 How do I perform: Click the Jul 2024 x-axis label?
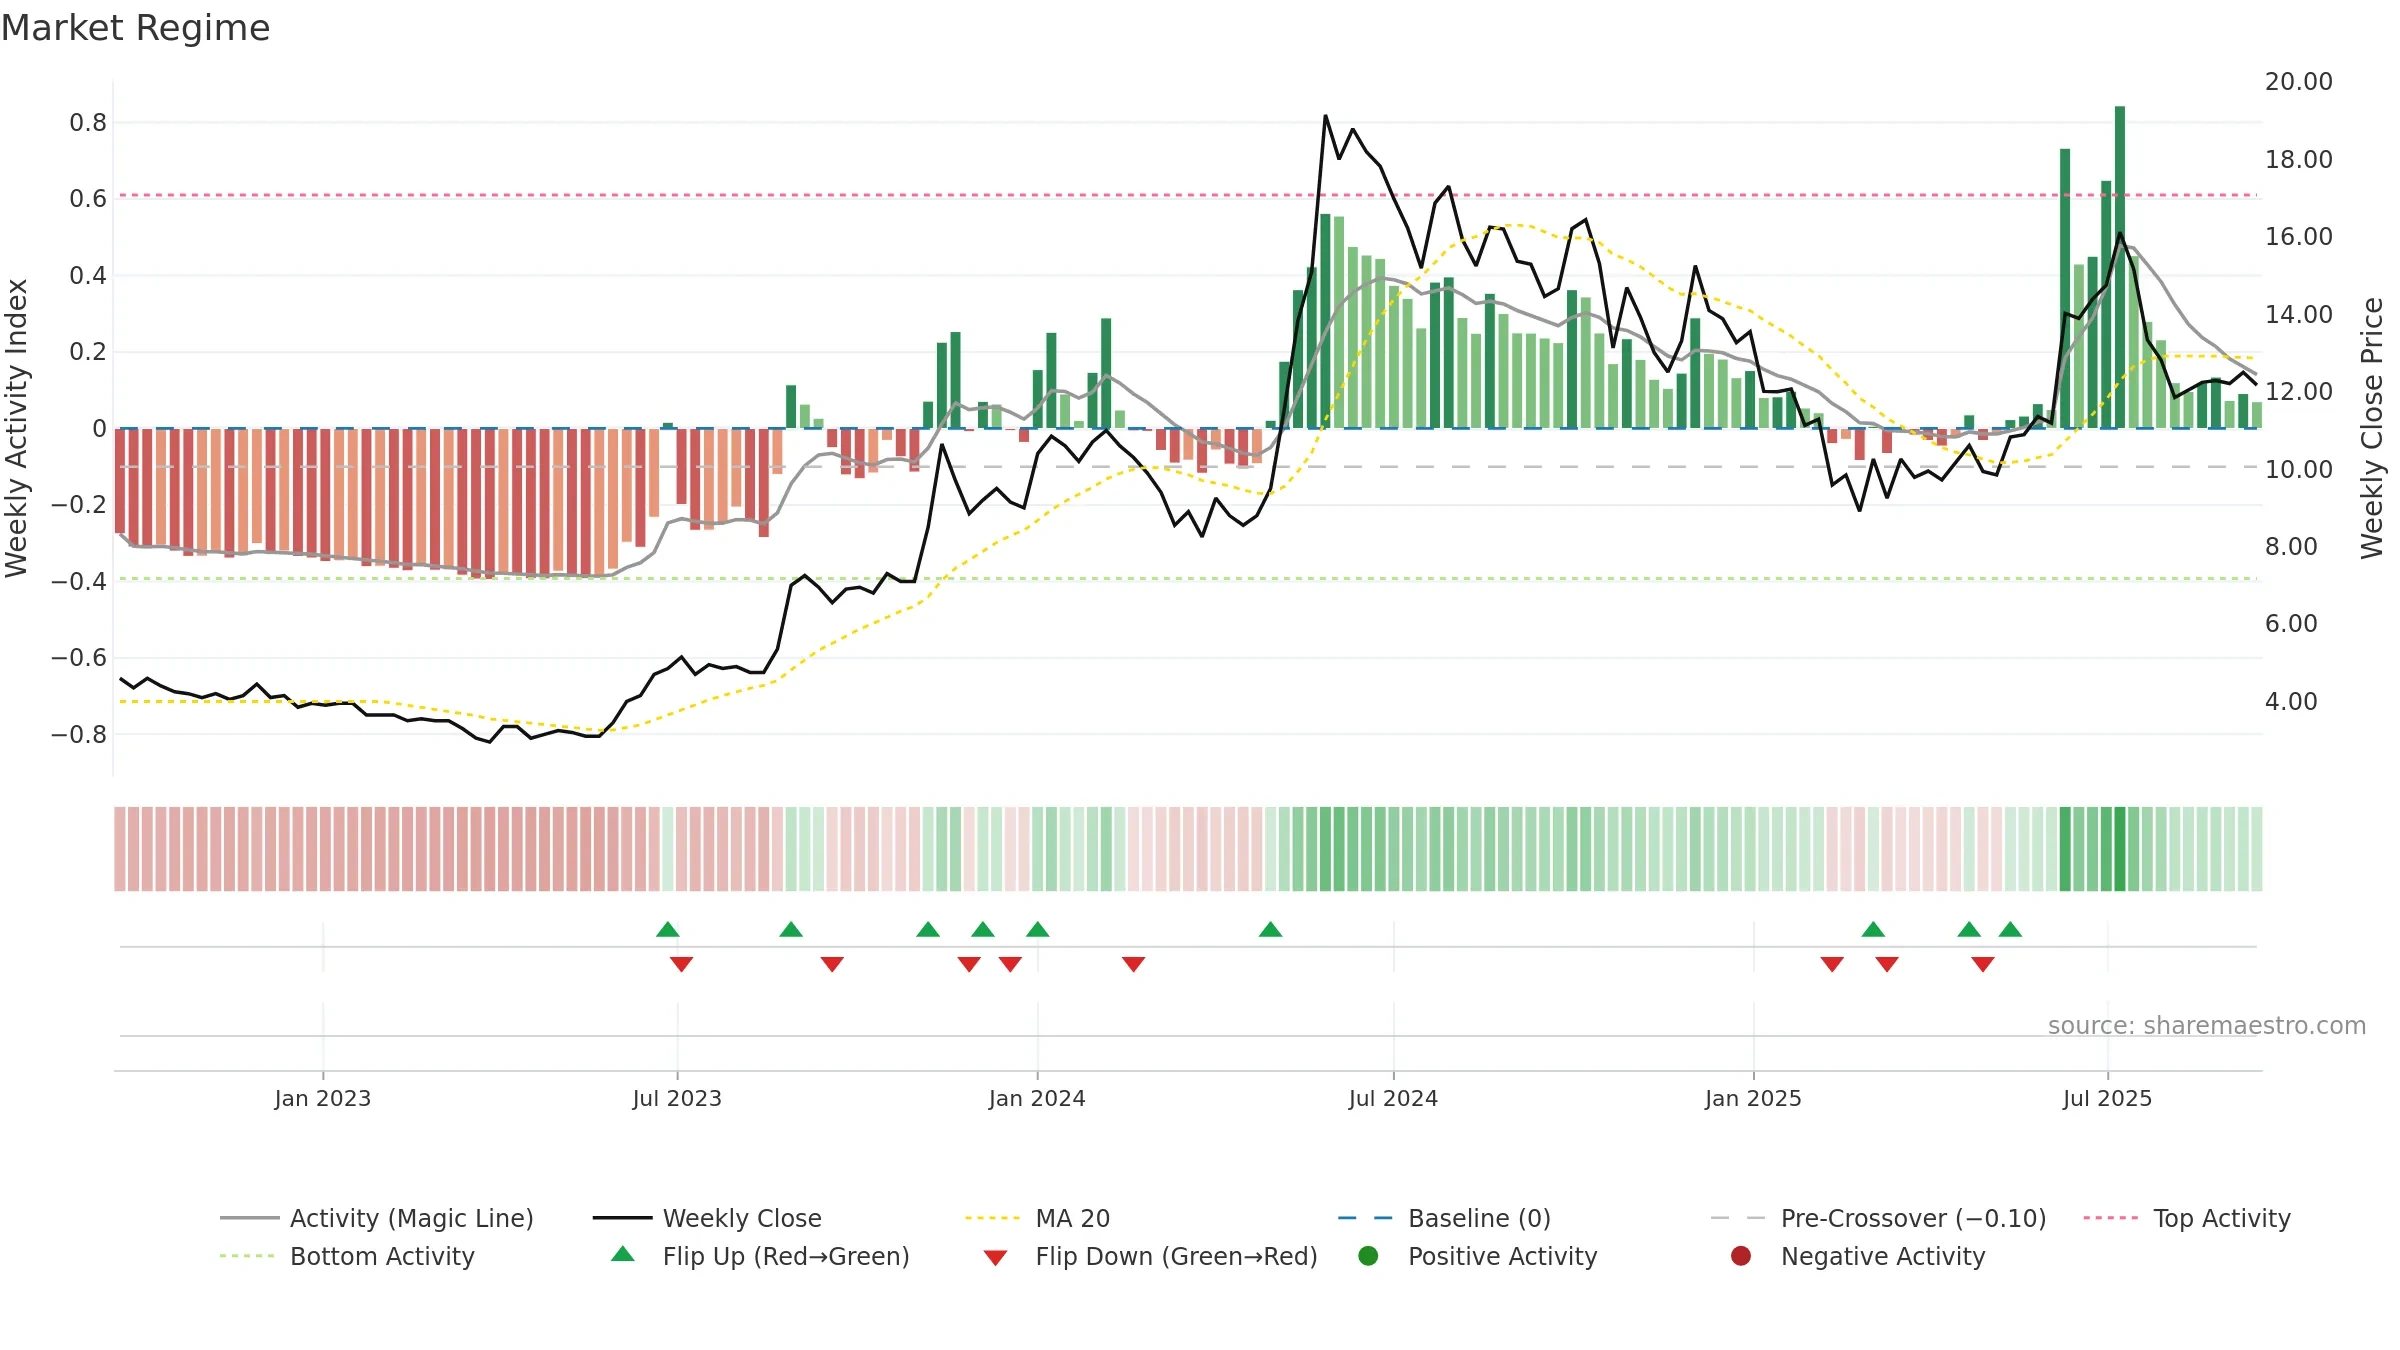tap(1393, 1098)
